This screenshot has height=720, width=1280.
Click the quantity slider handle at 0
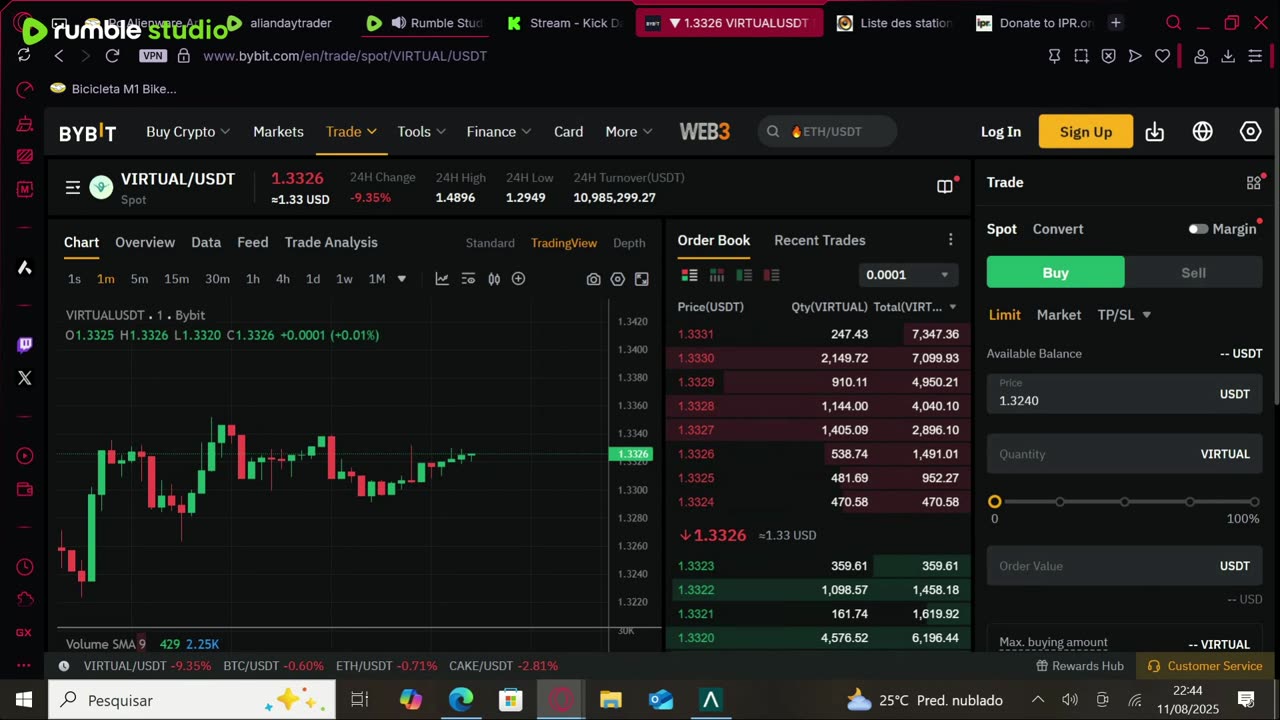tap(994, 502)
